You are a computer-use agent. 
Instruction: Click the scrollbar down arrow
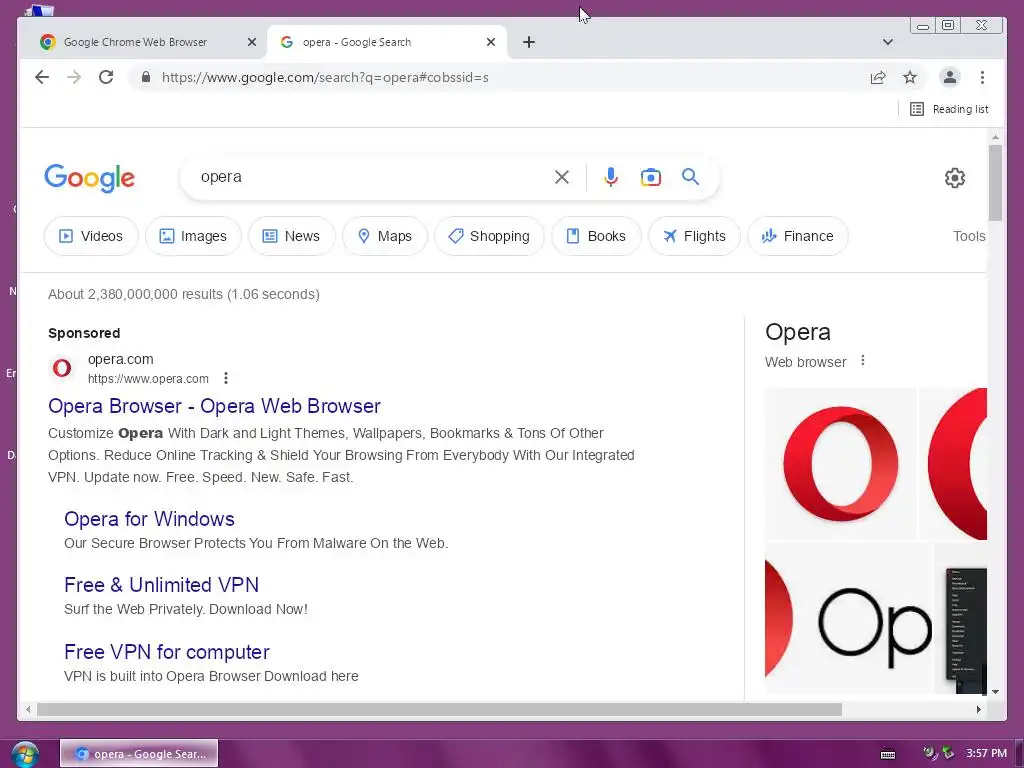[995, 692]
